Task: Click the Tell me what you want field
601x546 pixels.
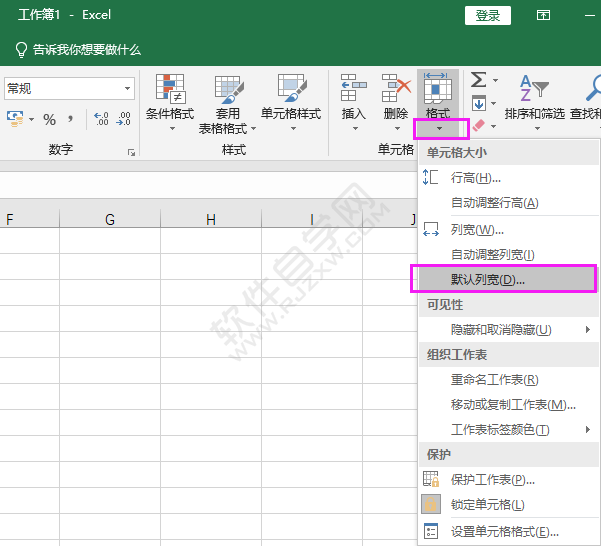Action: (x=78, y=50)
